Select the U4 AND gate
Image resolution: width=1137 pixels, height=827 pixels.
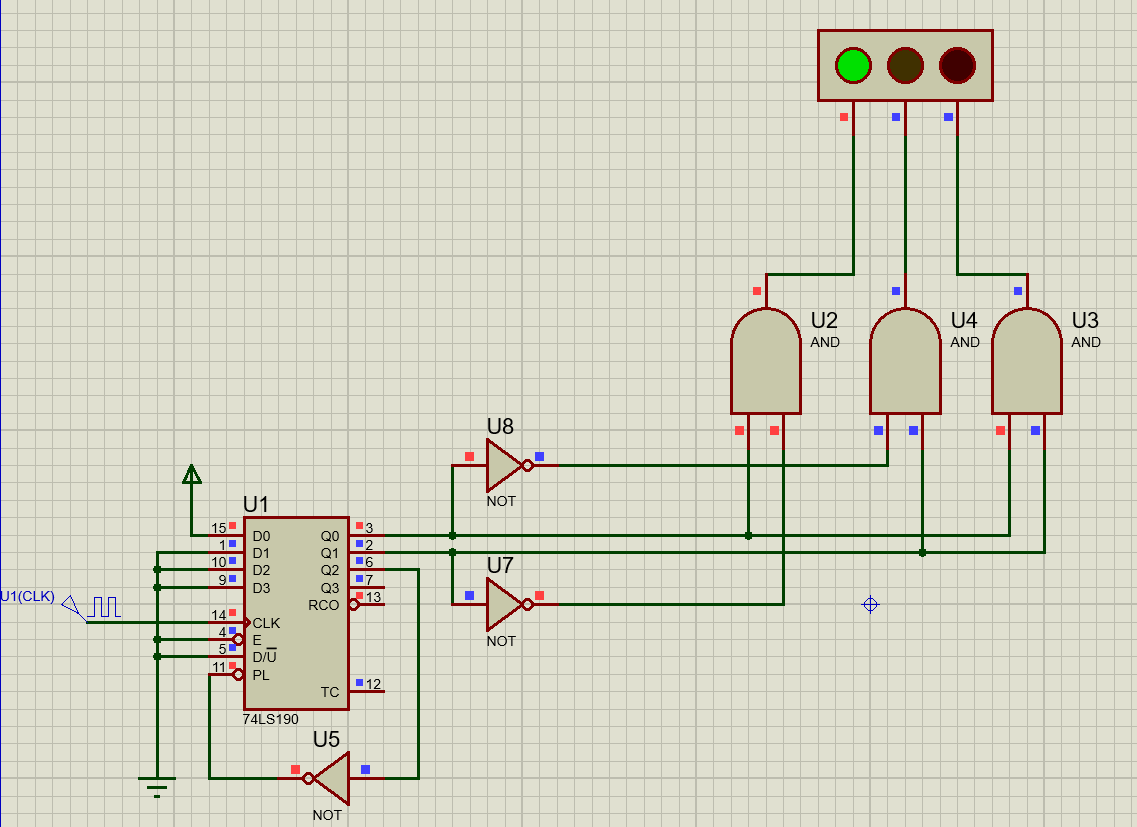(x=905, y=362)
